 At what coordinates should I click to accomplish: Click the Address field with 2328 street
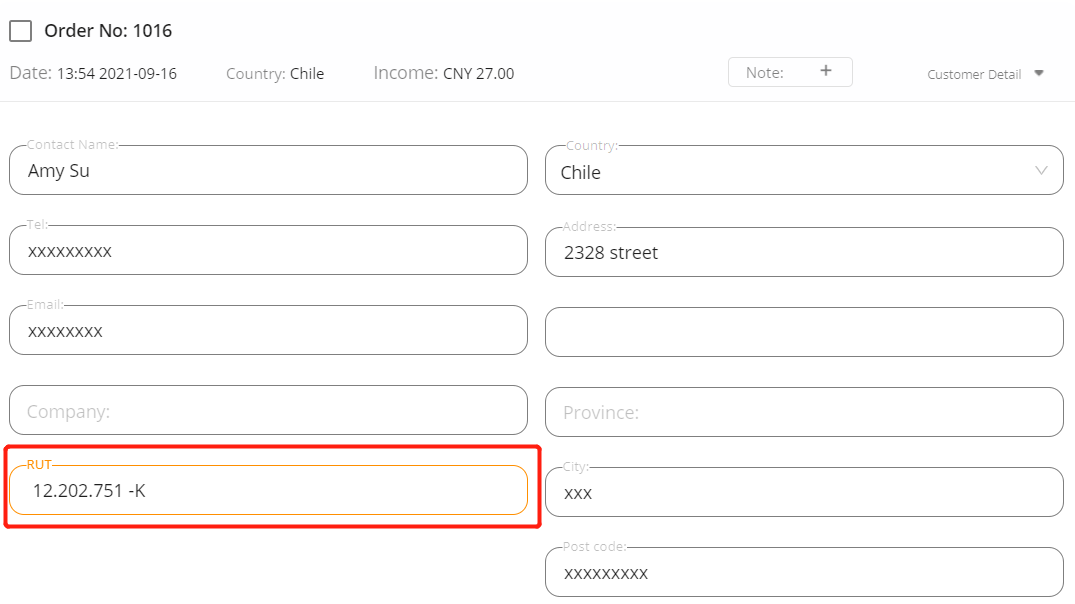click(x=804, y=252)
